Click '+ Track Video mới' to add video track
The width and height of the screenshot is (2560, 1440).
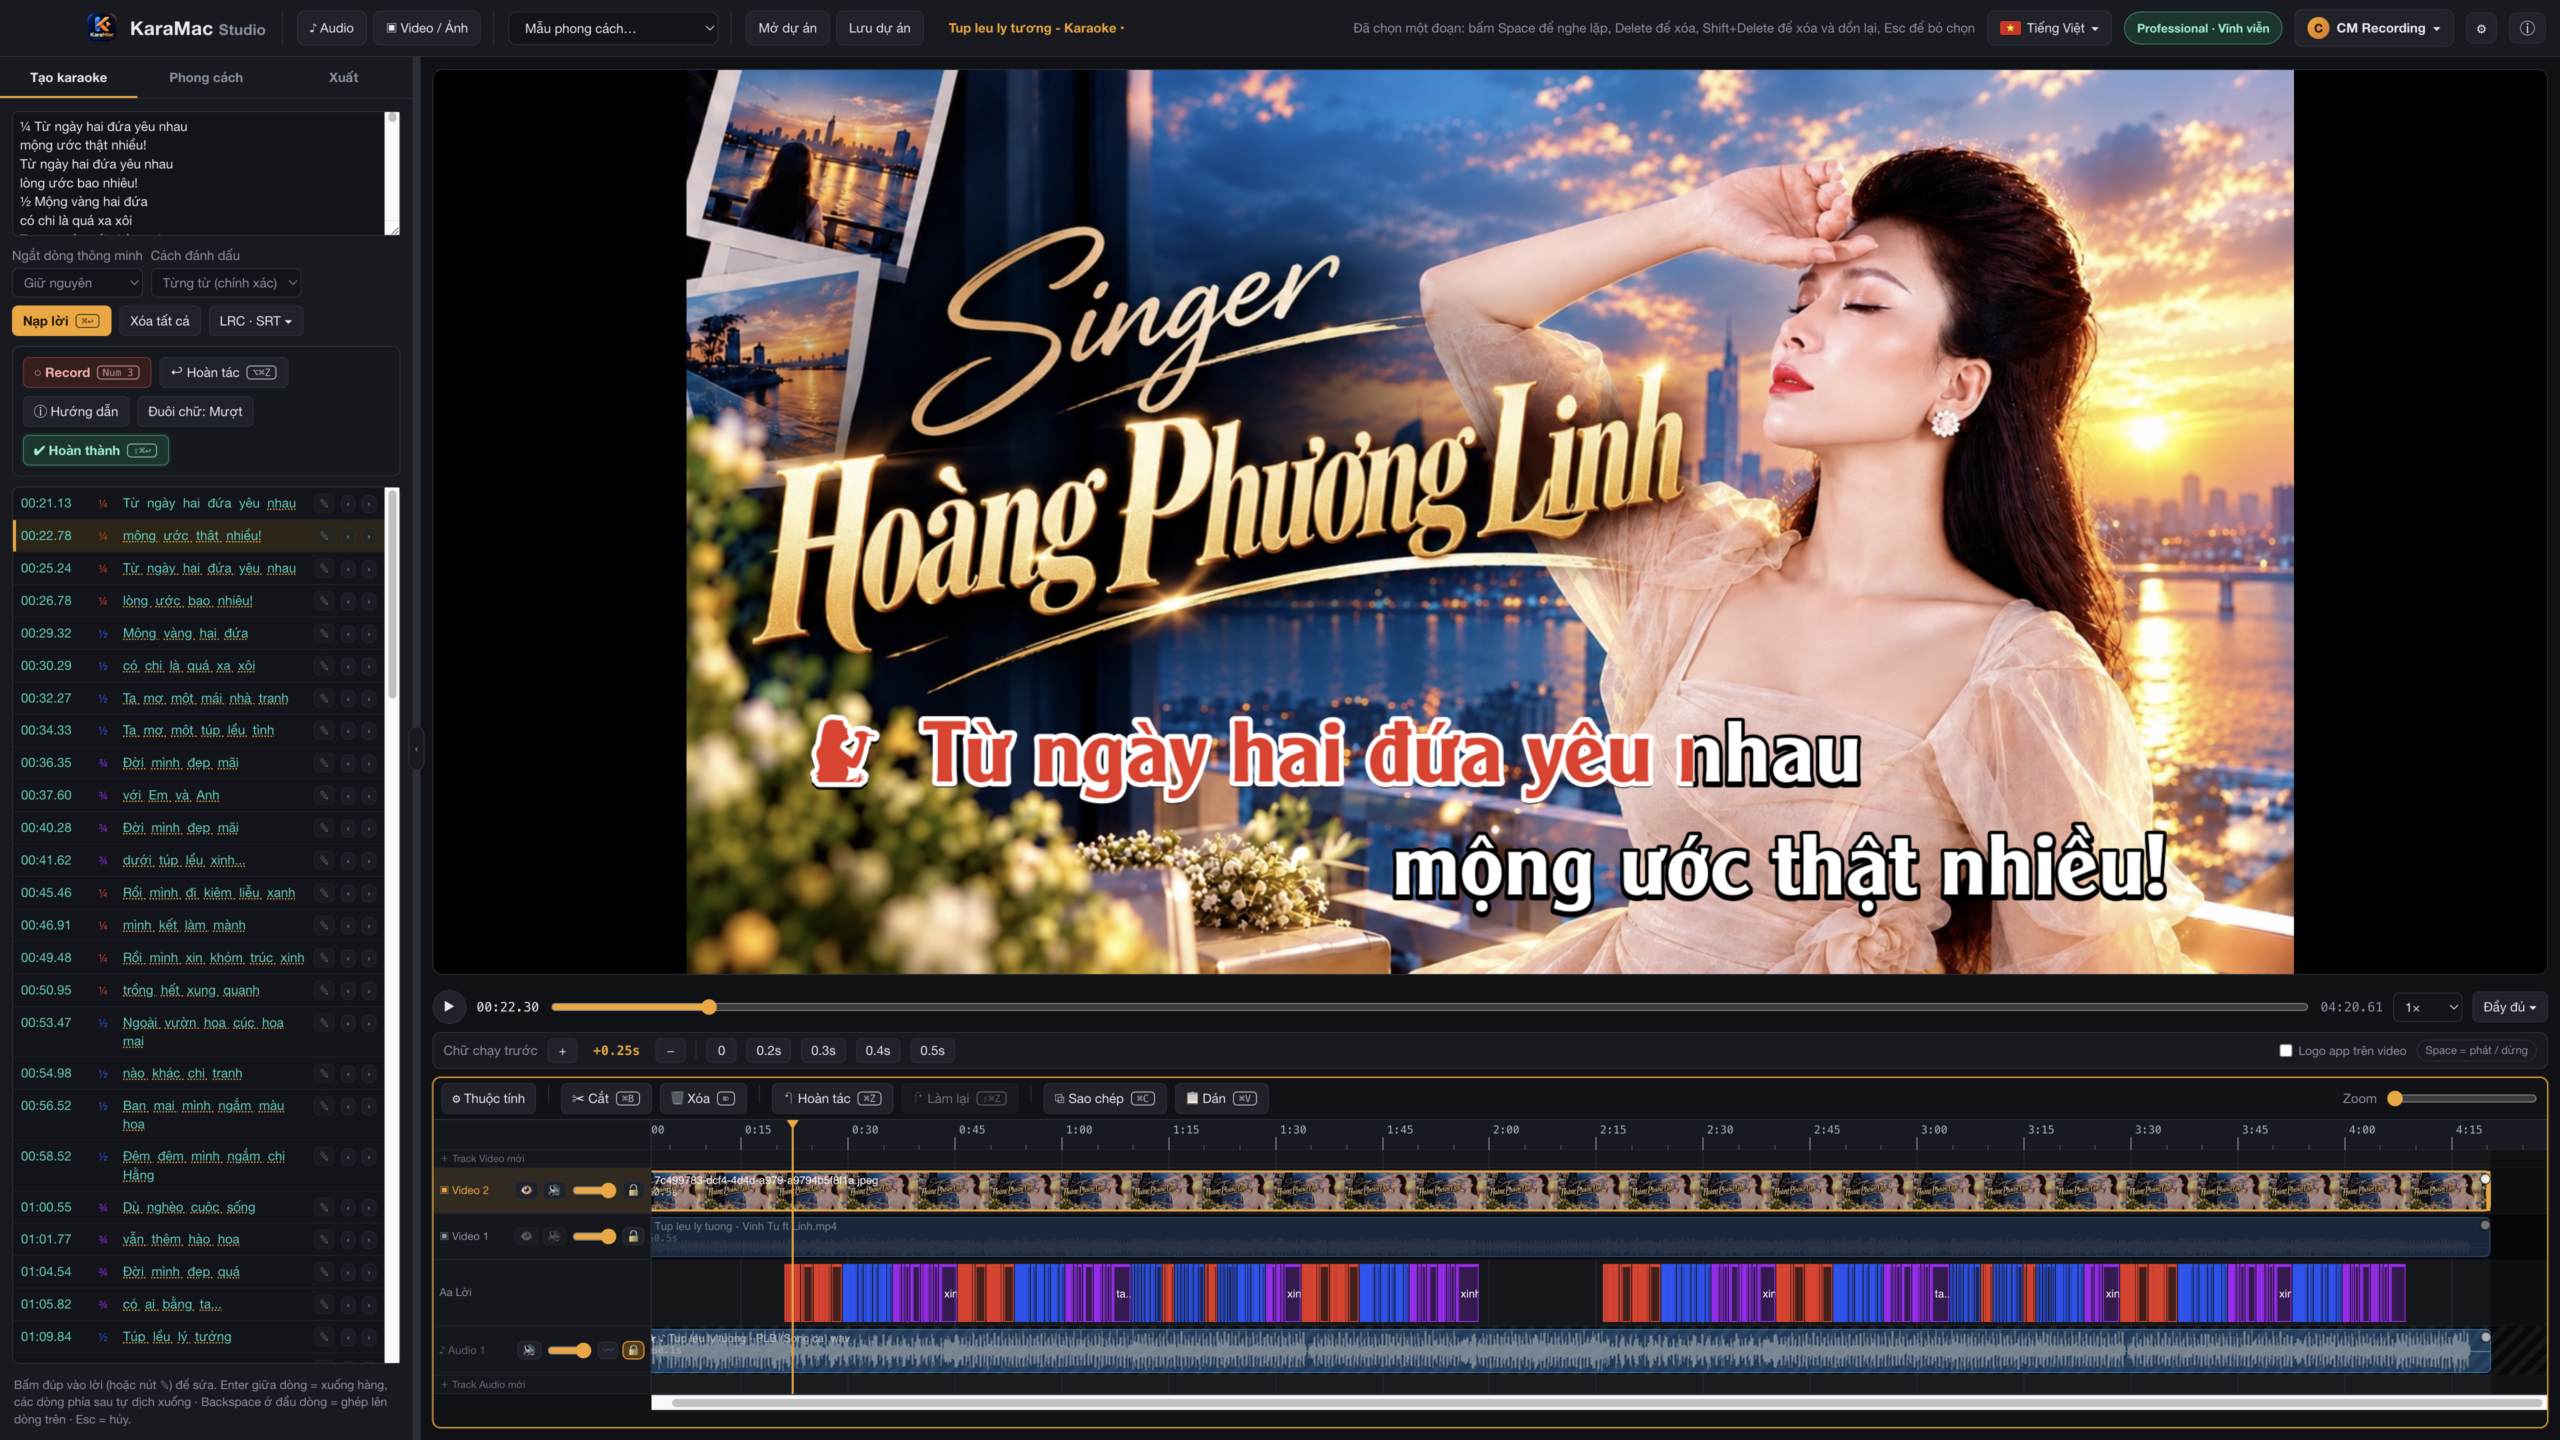pos(483,1158)
